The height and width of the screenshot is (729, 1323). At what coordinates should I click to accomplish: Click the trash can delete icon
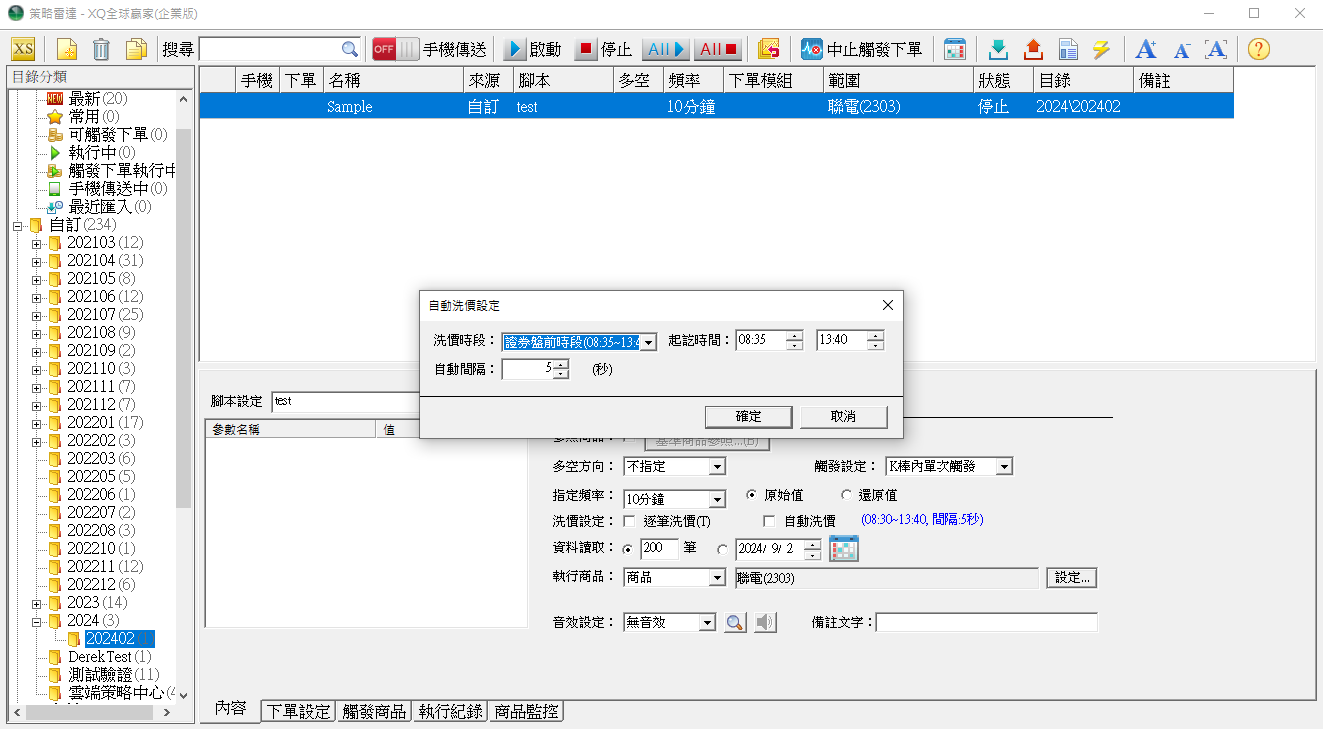(101, 49)
